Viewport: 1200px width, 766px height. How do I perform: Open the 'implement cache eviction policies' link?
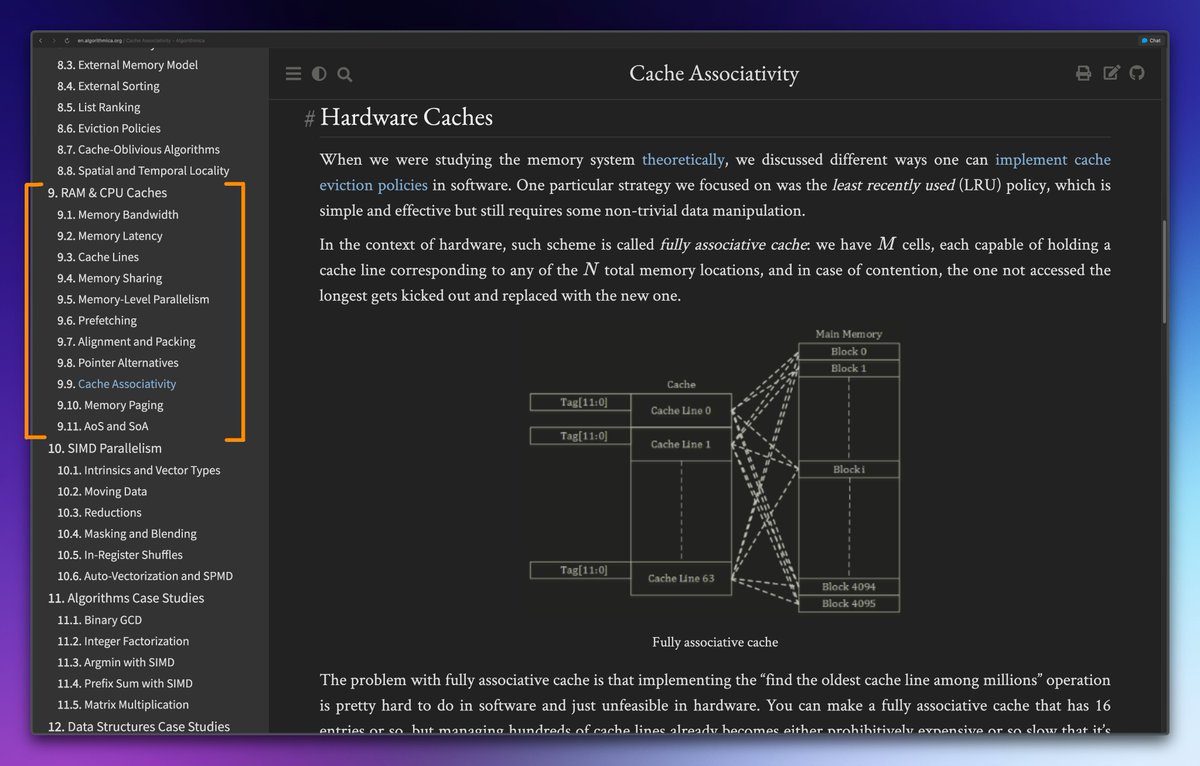pos(715,172)
